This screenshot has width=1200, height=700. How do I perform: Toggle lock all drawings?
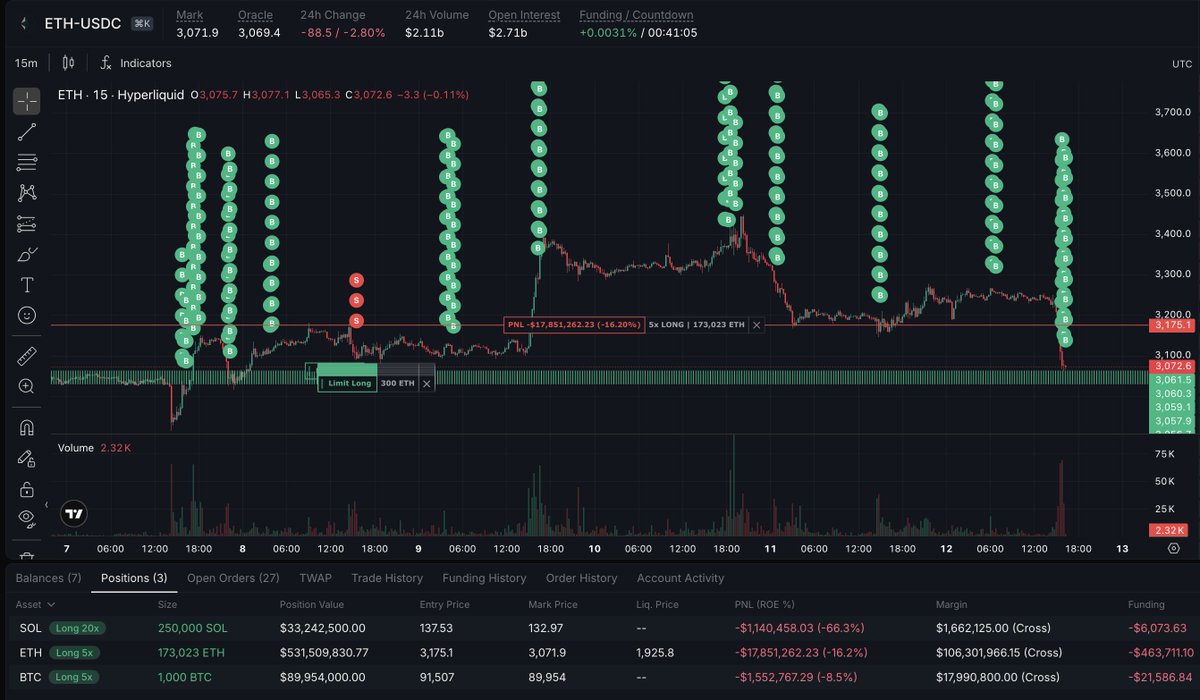27,489
